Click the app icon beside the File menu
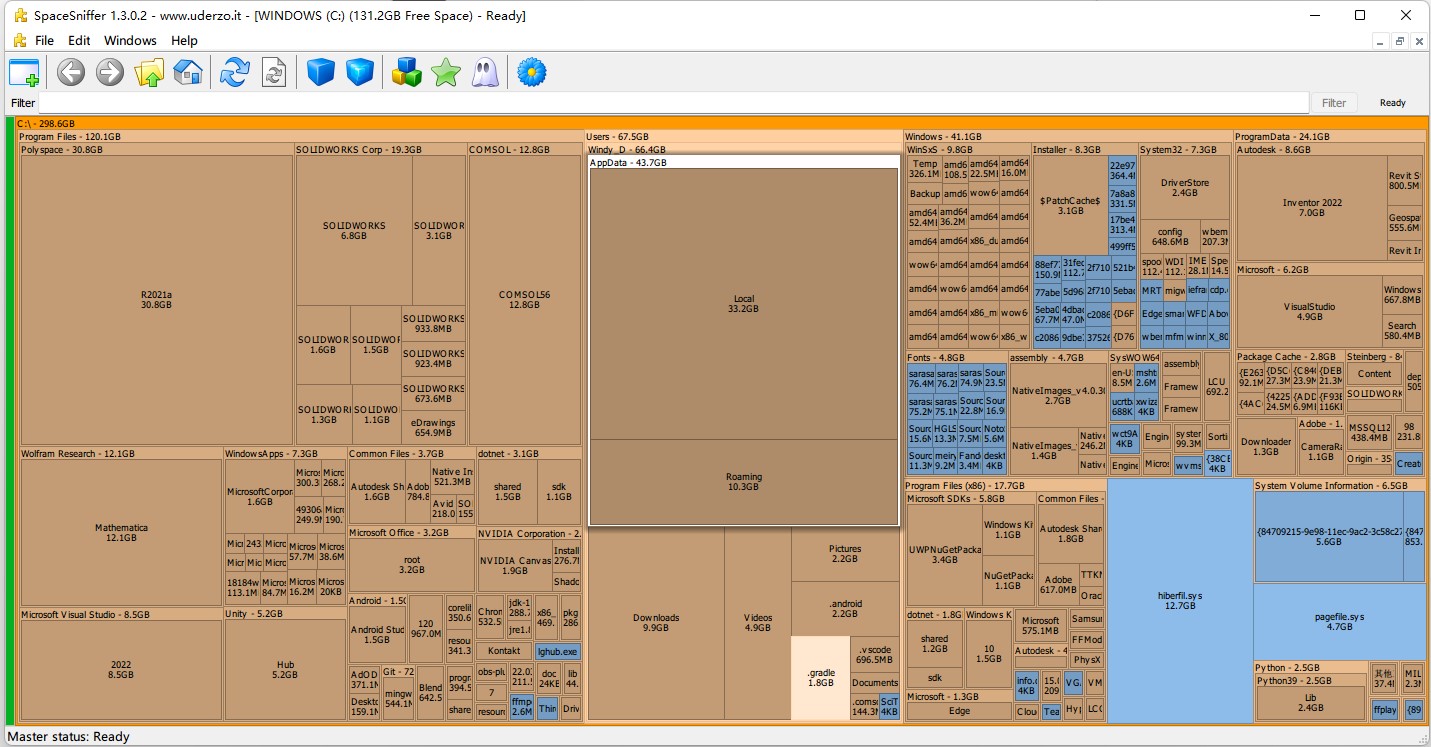 (x=19, y=40)
